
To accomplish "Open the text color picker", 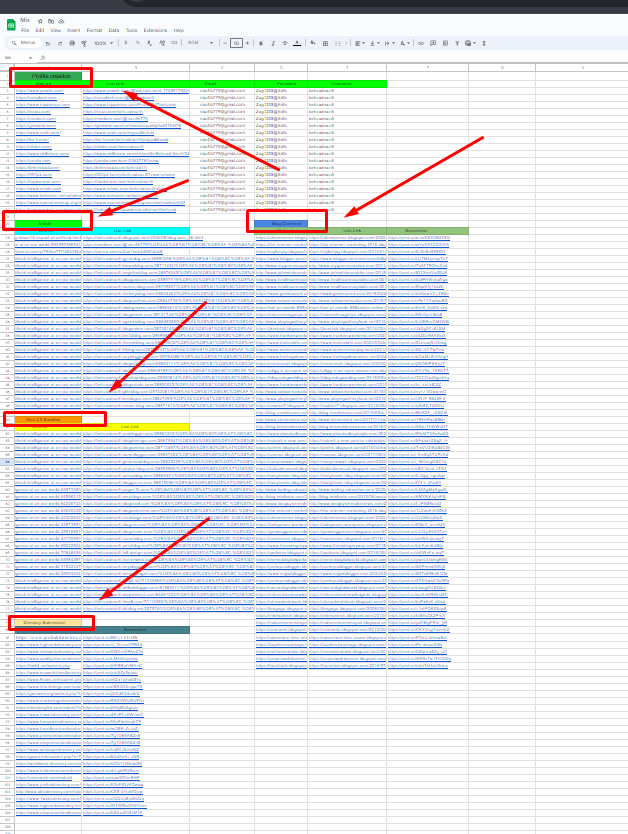I will click(x=297, y=43).
